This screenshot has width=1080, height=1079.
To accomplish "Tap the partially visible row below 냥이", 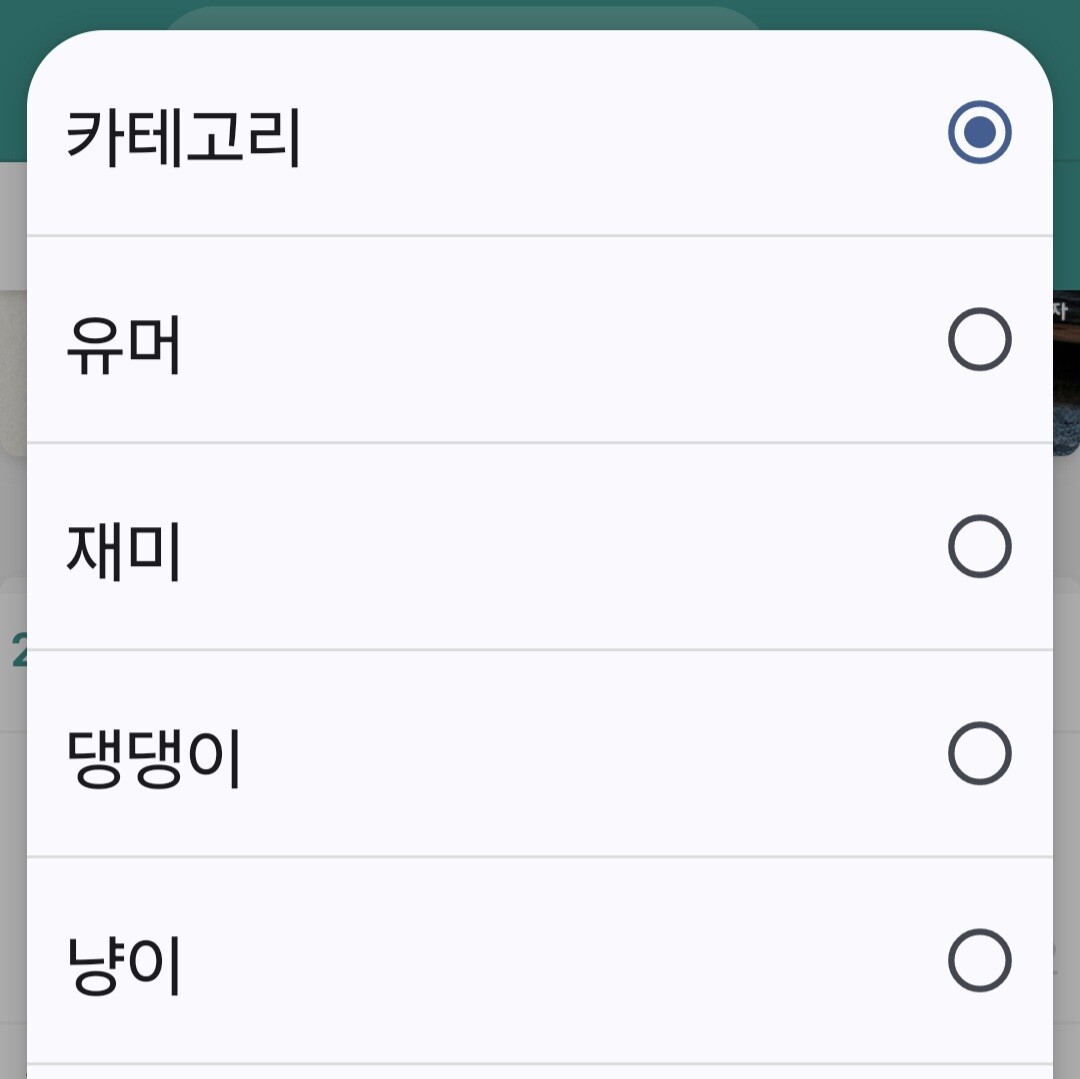I will click(540, 1071).
